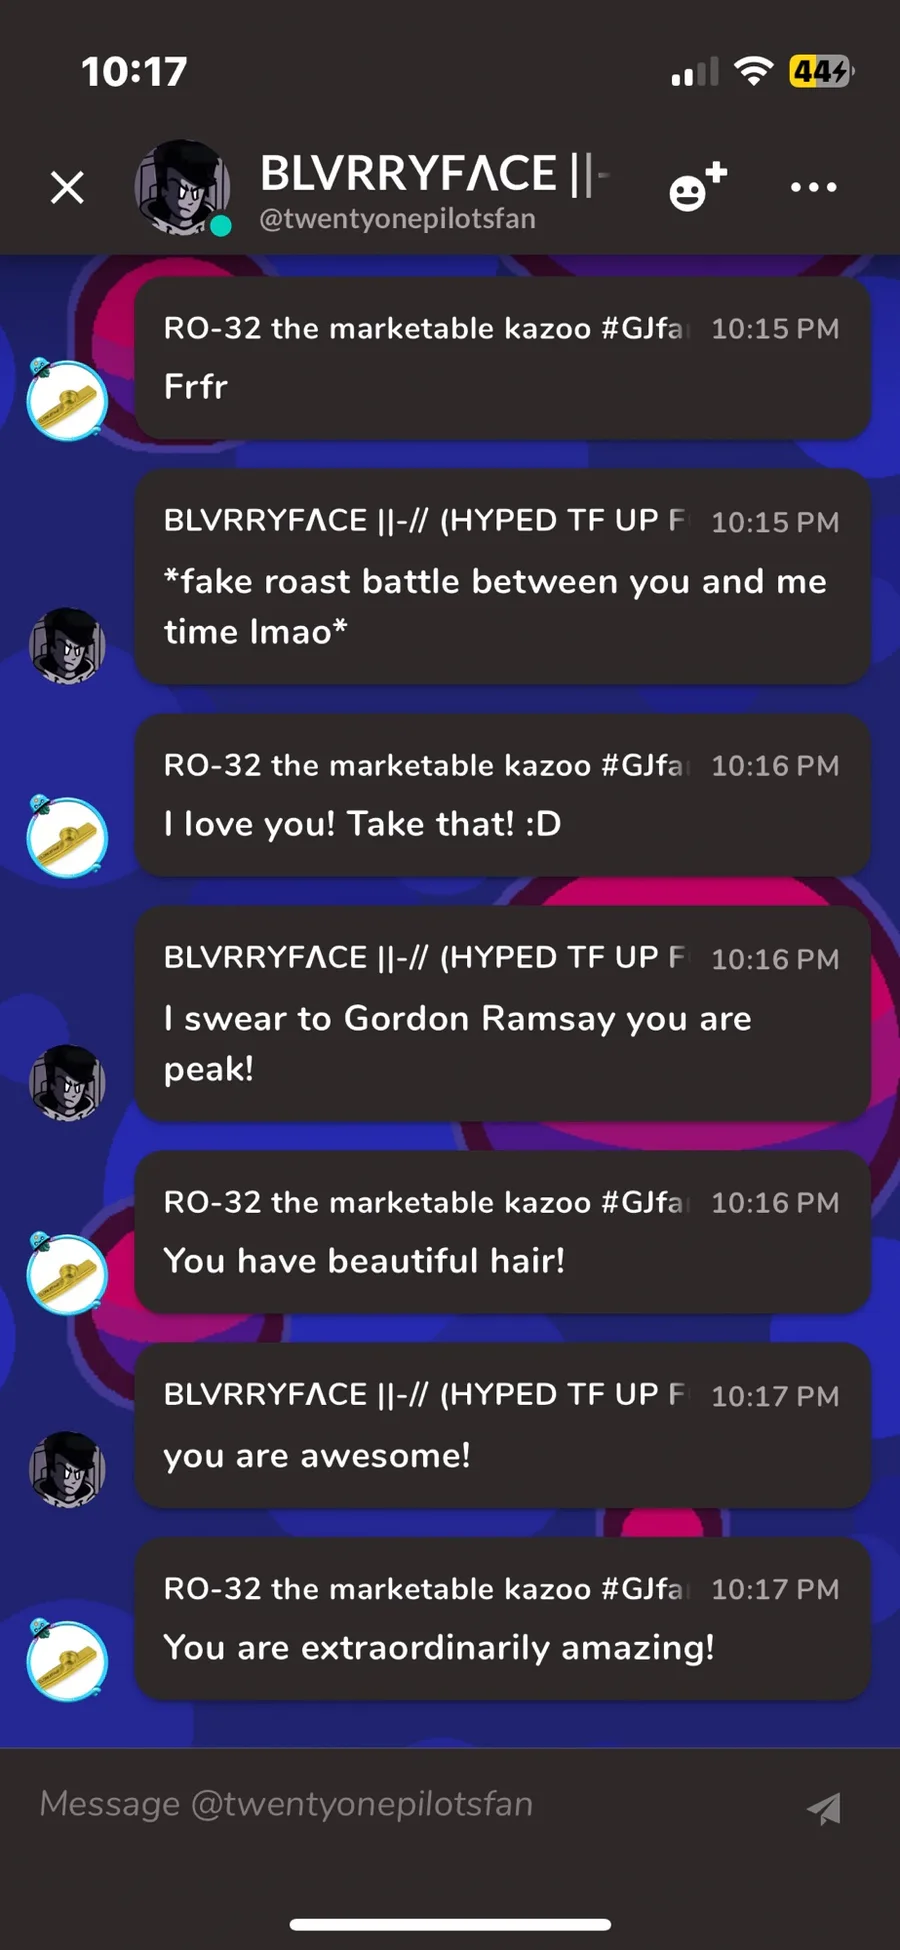Viewport: 900px width, 1950px height.
Task: Tap the send paper plane icon
Action: [824, 1807]
